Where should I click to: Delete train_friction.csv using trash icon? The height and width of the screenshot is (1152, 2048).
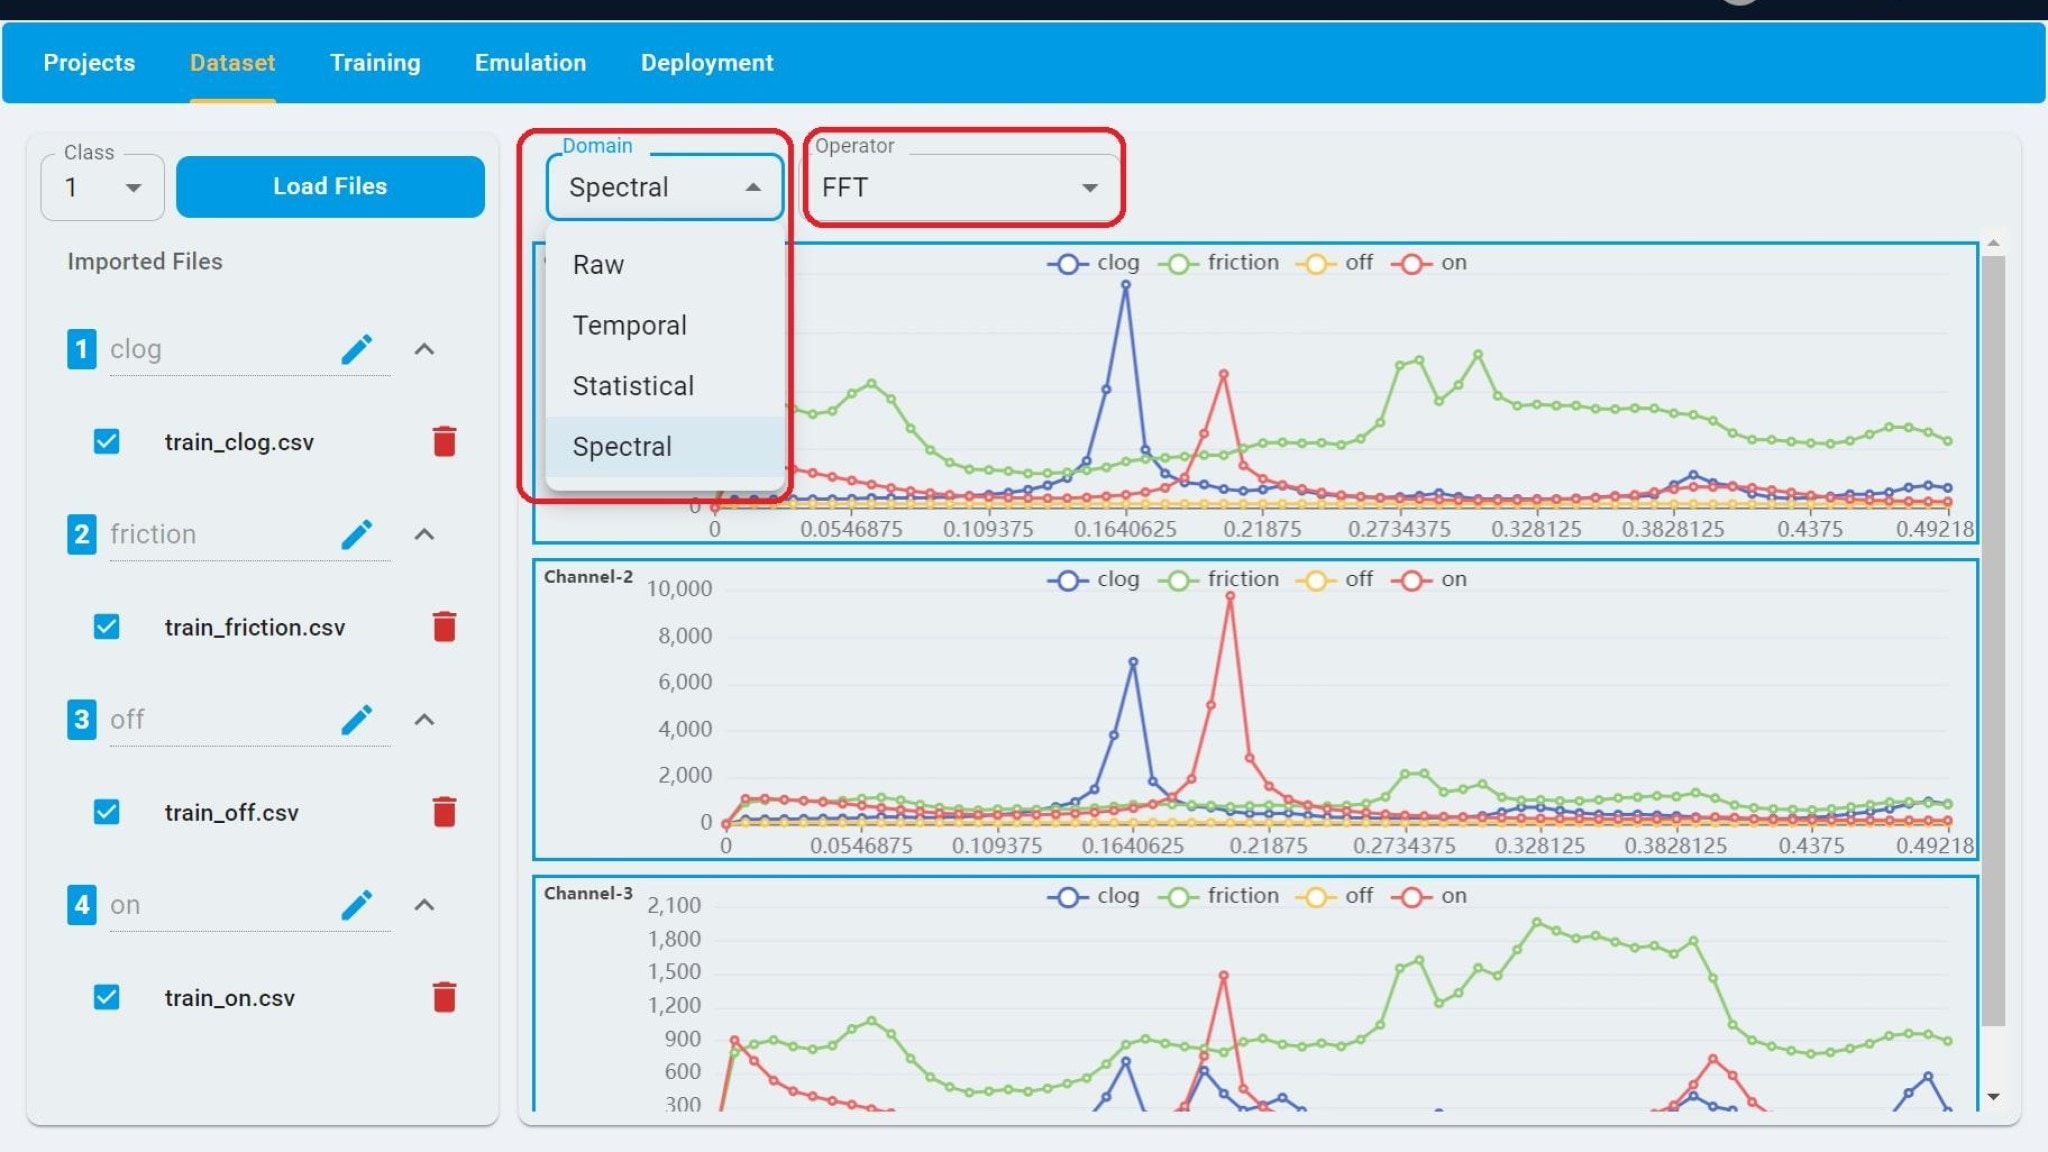pos(444,627)
